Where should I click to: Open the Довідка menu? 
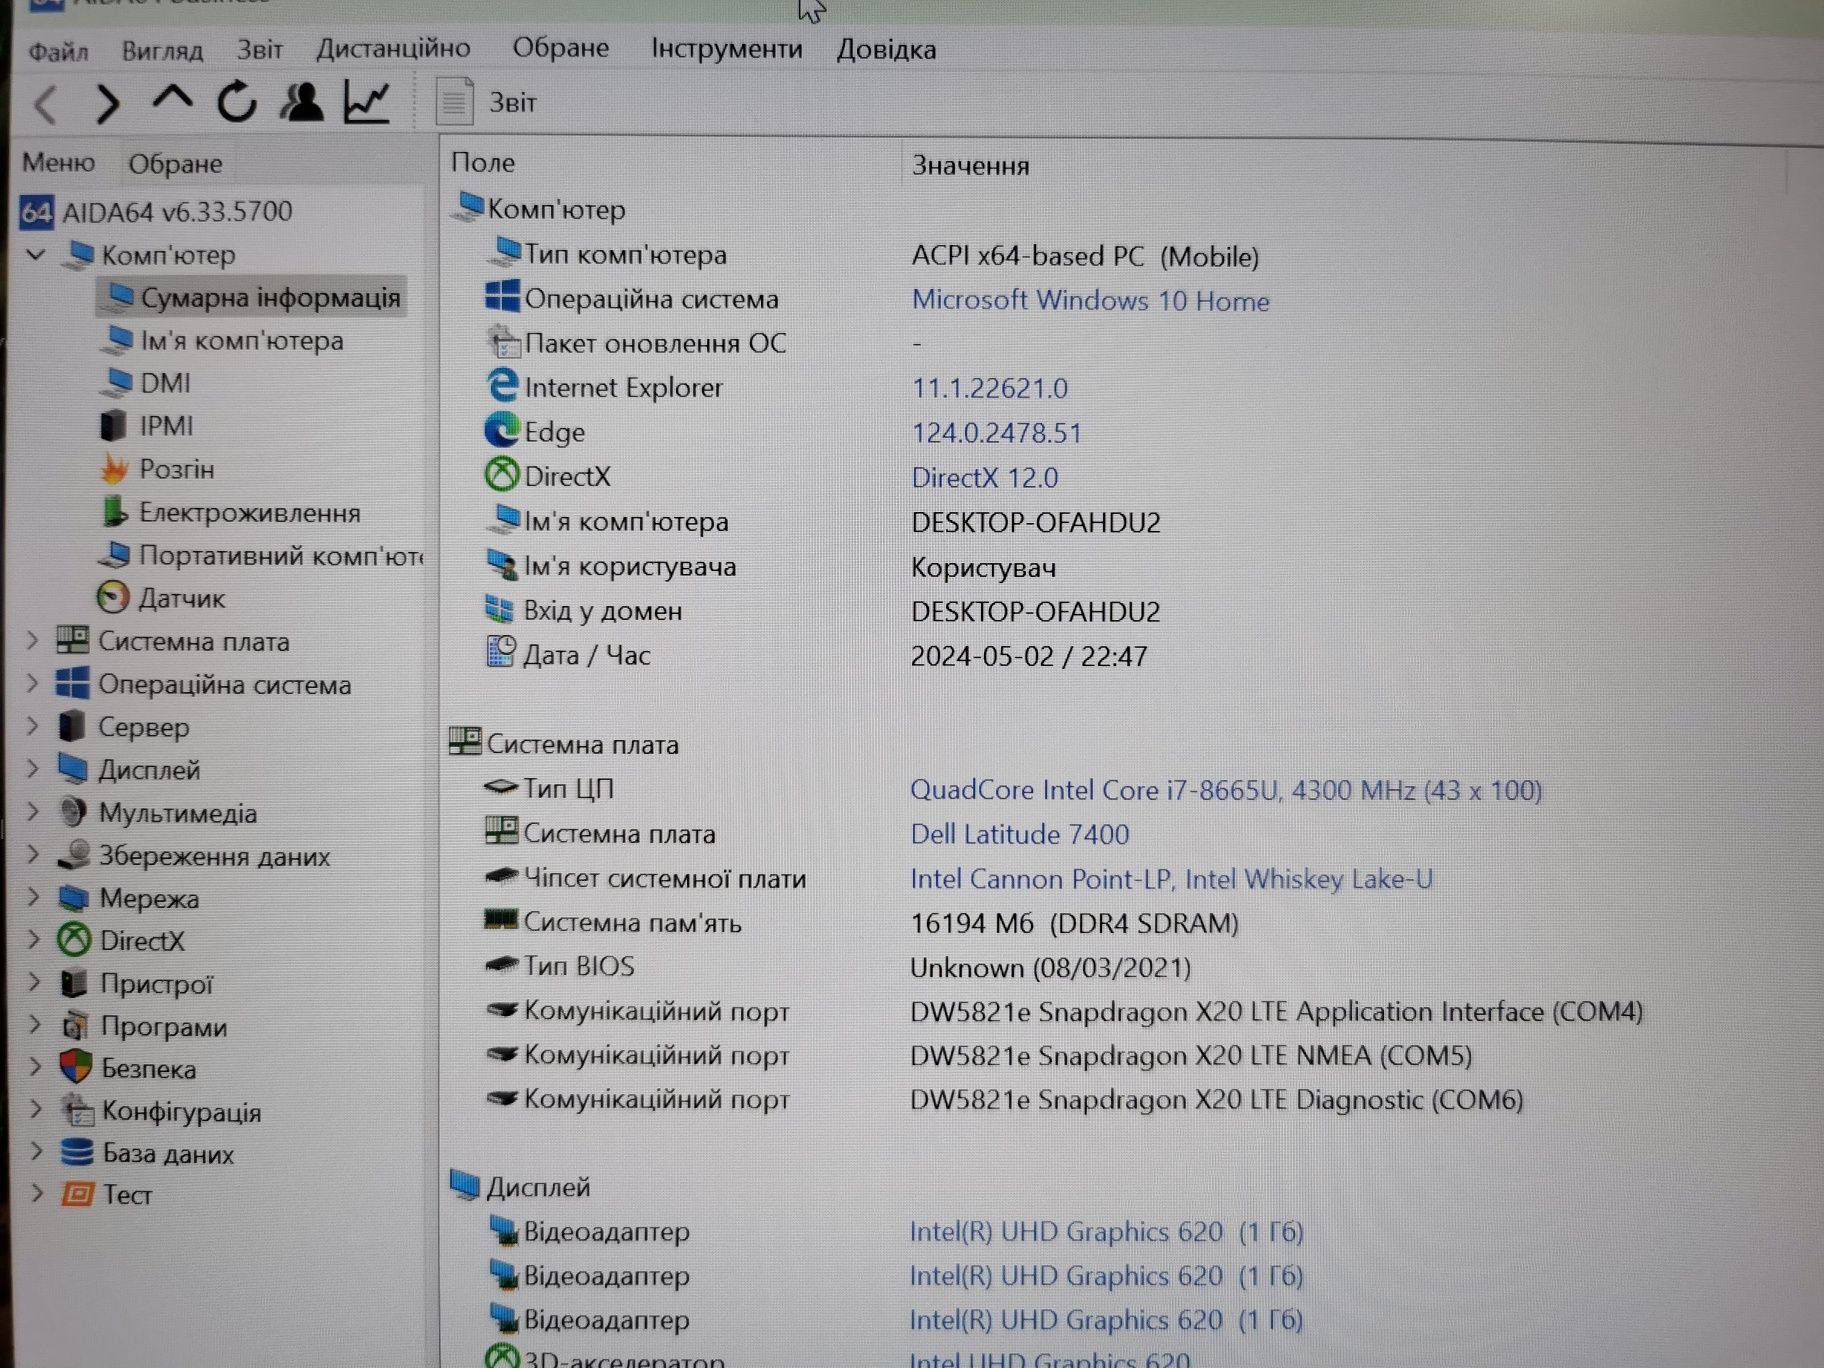[x=886, y=49]
